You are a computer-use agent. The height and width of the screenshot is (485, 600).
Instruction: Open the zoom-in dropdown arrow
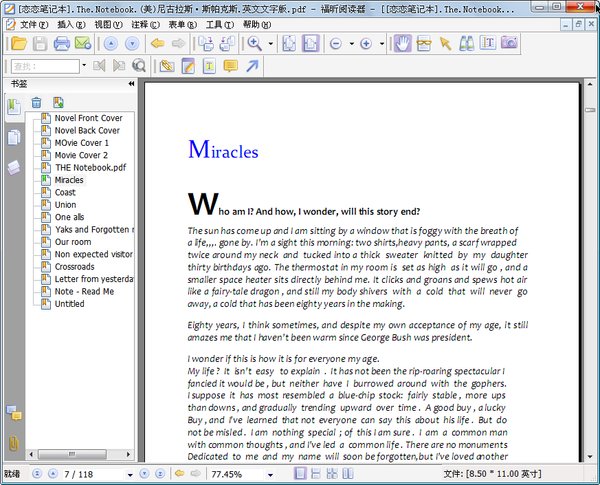(x=382, y=44)
